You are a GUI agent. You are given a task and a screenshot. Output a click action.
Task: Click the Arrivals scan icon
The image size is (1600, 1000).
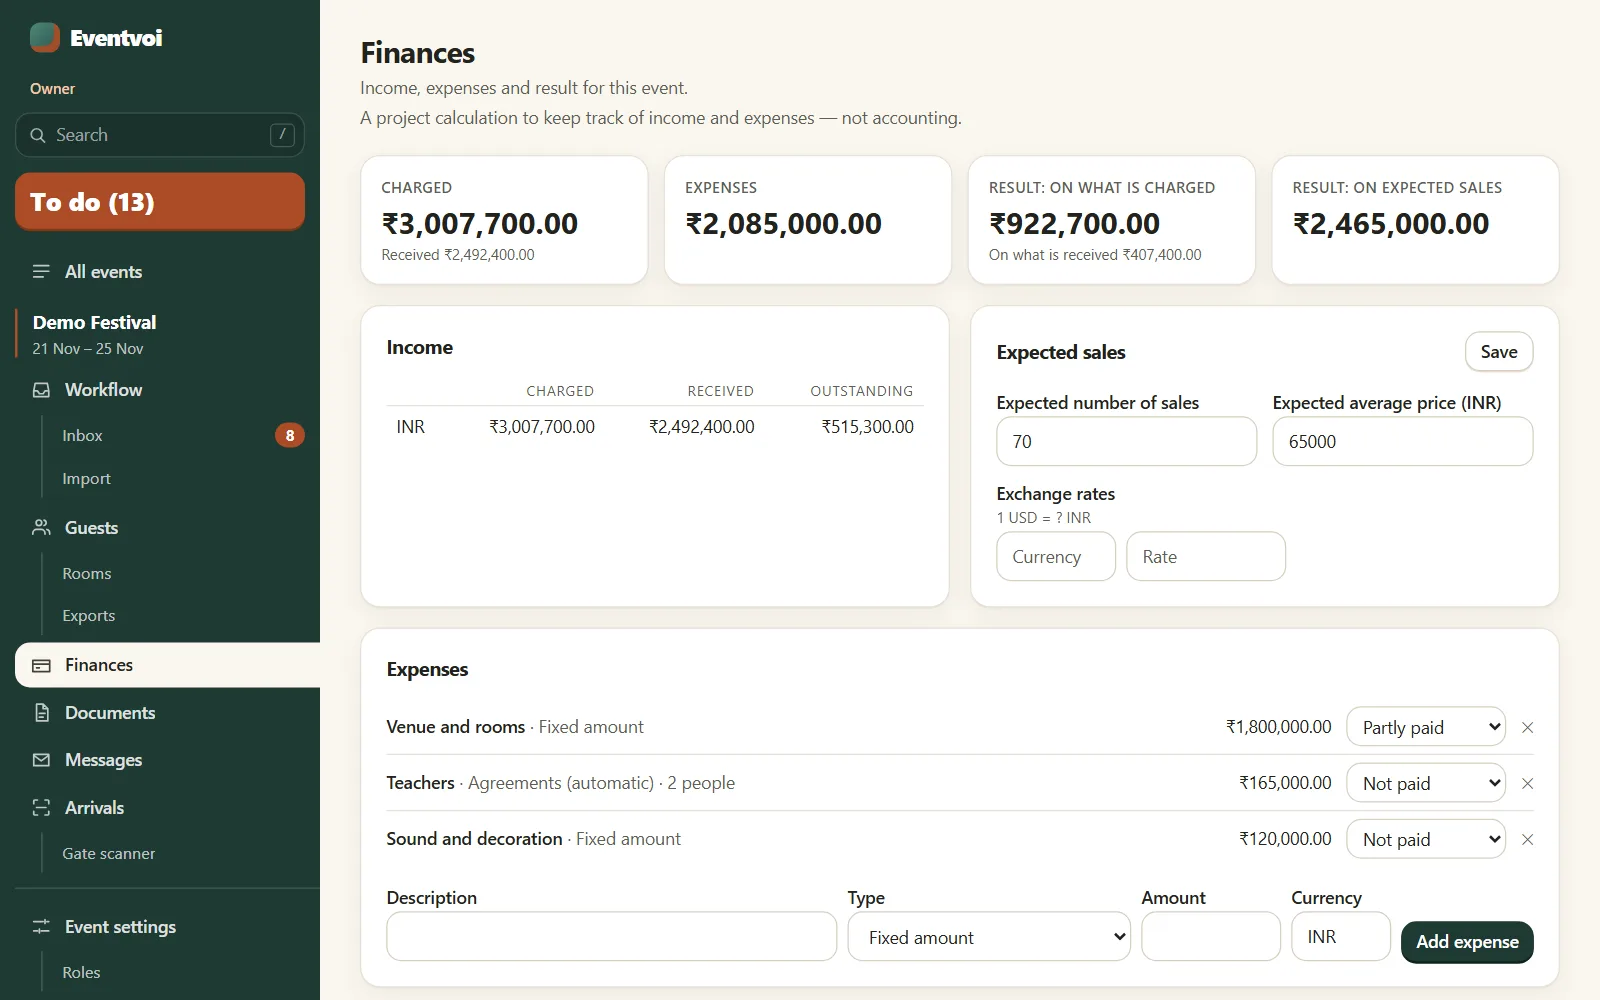tap(41, 808)
